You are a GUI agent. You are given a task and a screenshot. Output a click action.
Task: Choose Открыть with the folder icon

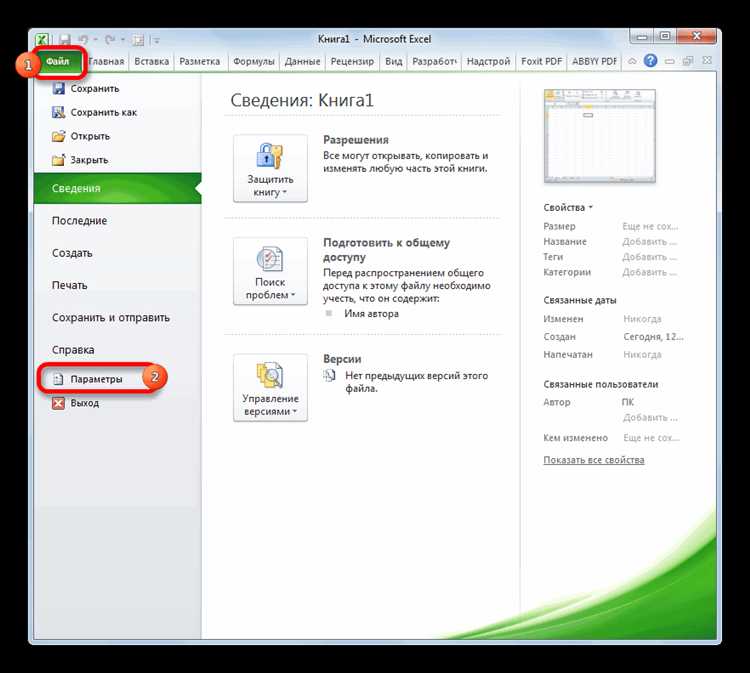(x=81, y=136)
